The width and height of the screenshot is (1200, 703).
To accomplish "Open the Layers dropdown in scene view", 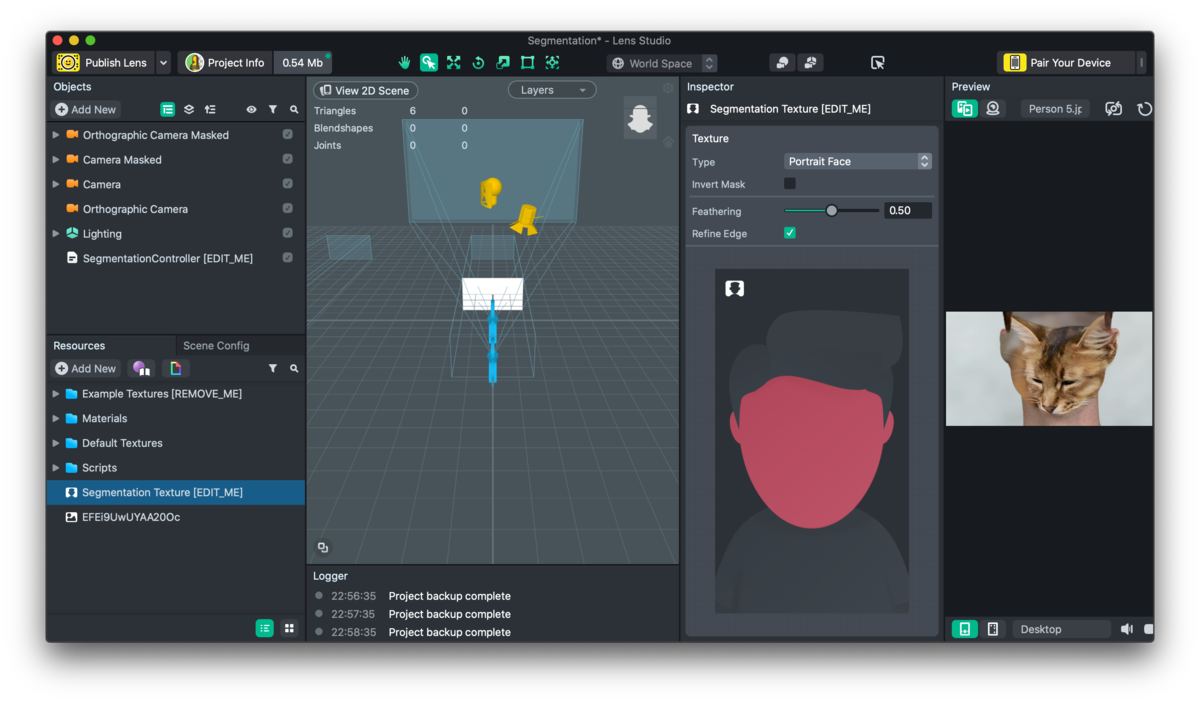I will (x=552, y=90).
